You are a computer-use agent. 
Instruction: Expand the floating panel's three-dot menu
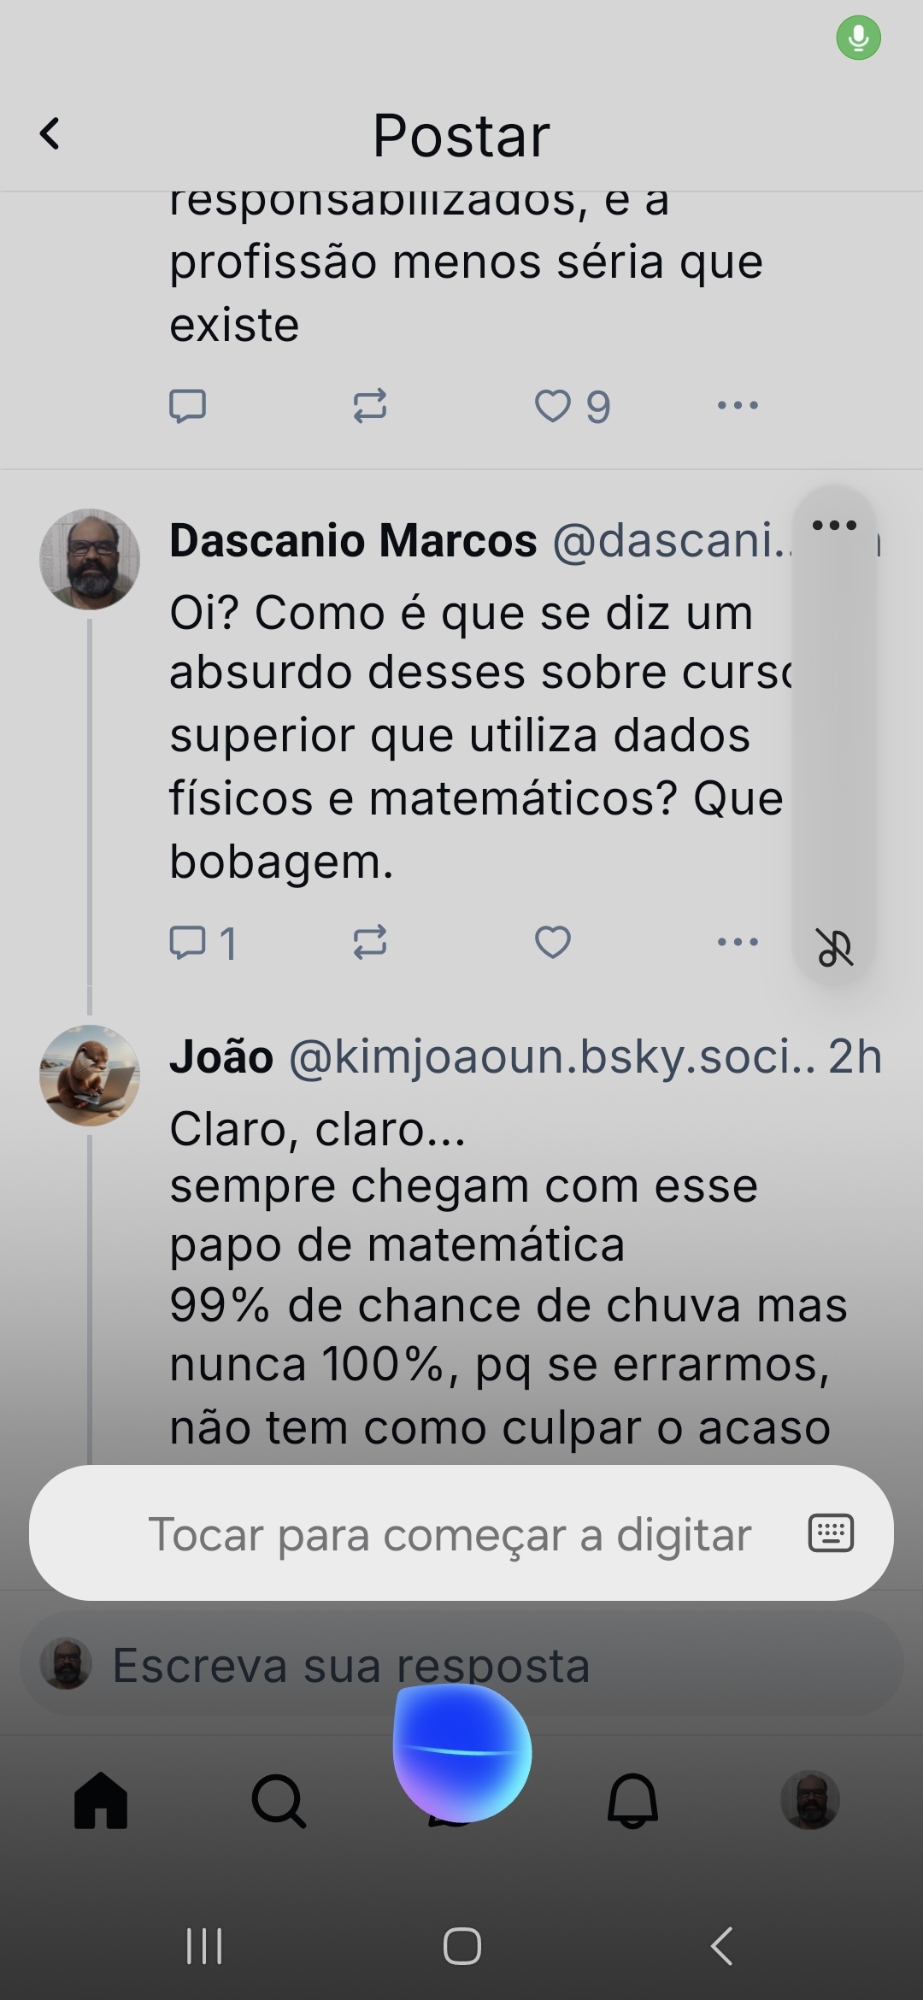834,526
